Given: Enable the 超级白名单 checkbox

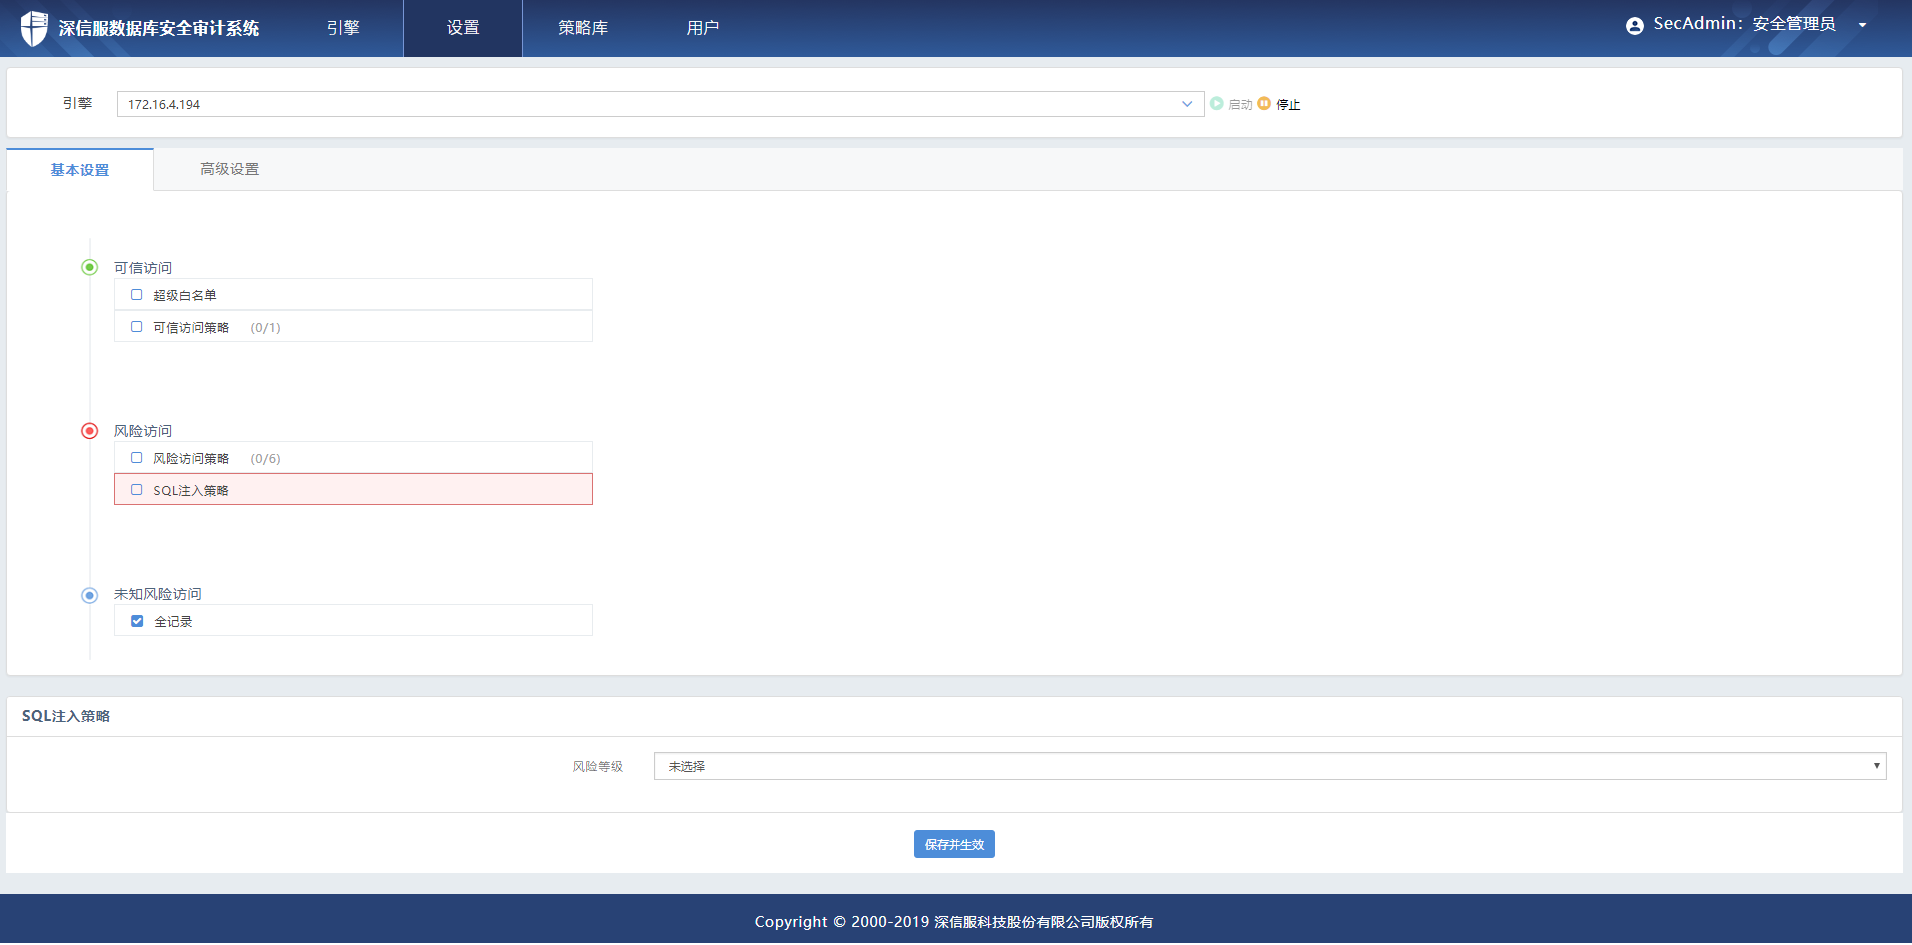Looking at the screenshot, I should click(137, 295).
